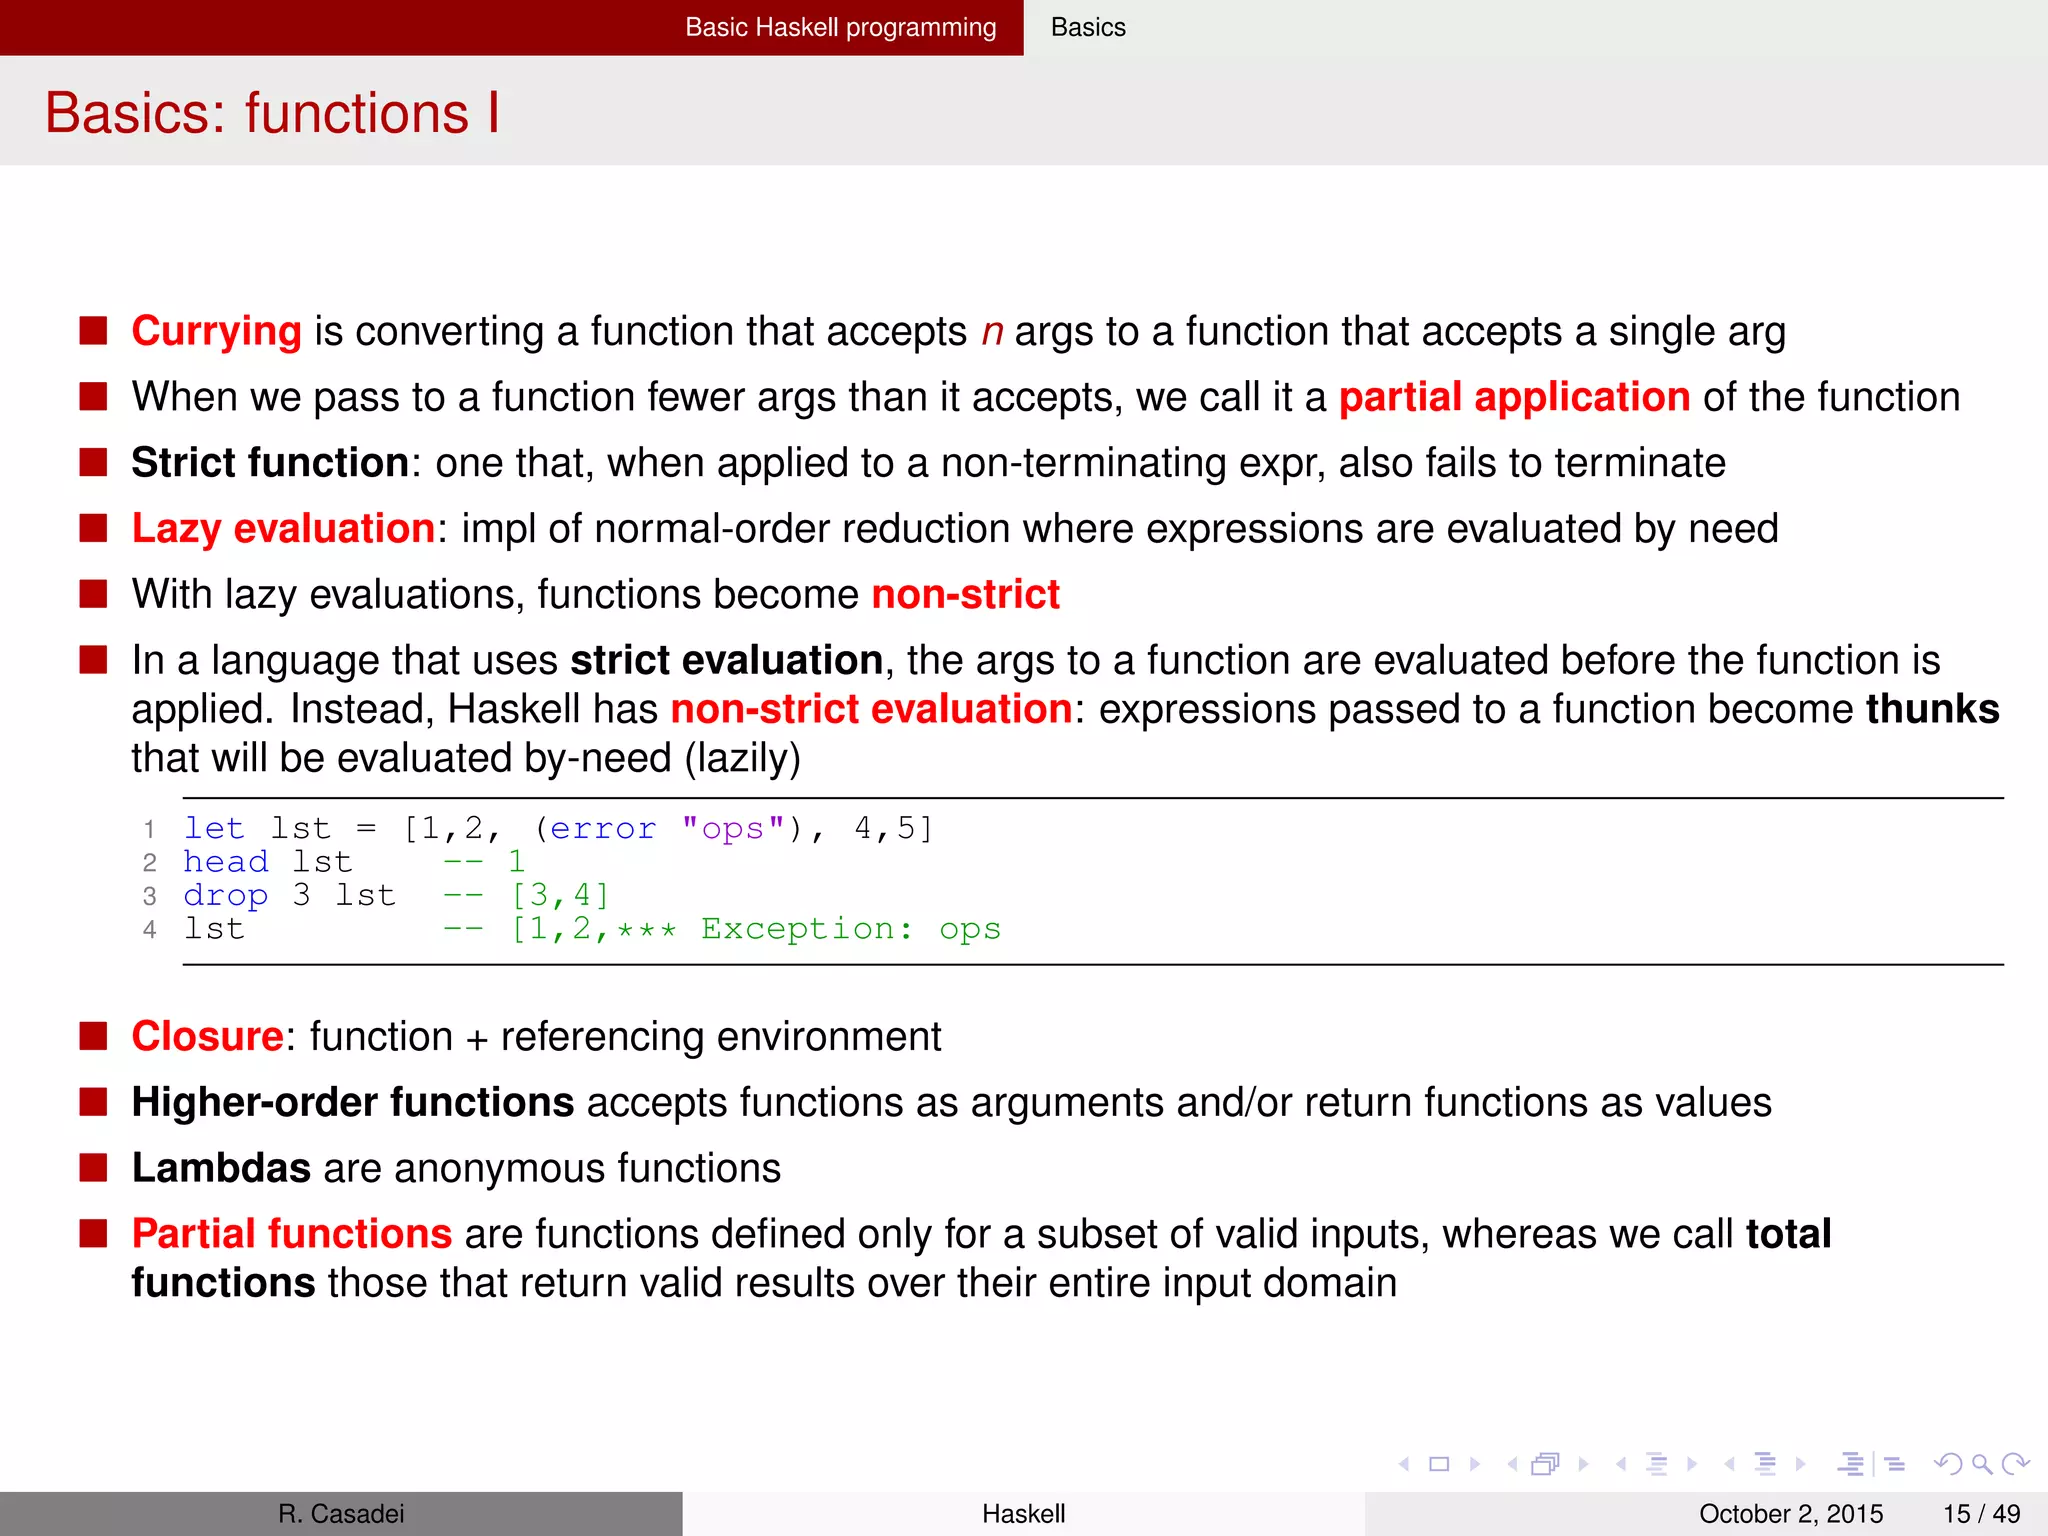
Task: Click the drop 3 lst code line
Action: pos(396,895)
